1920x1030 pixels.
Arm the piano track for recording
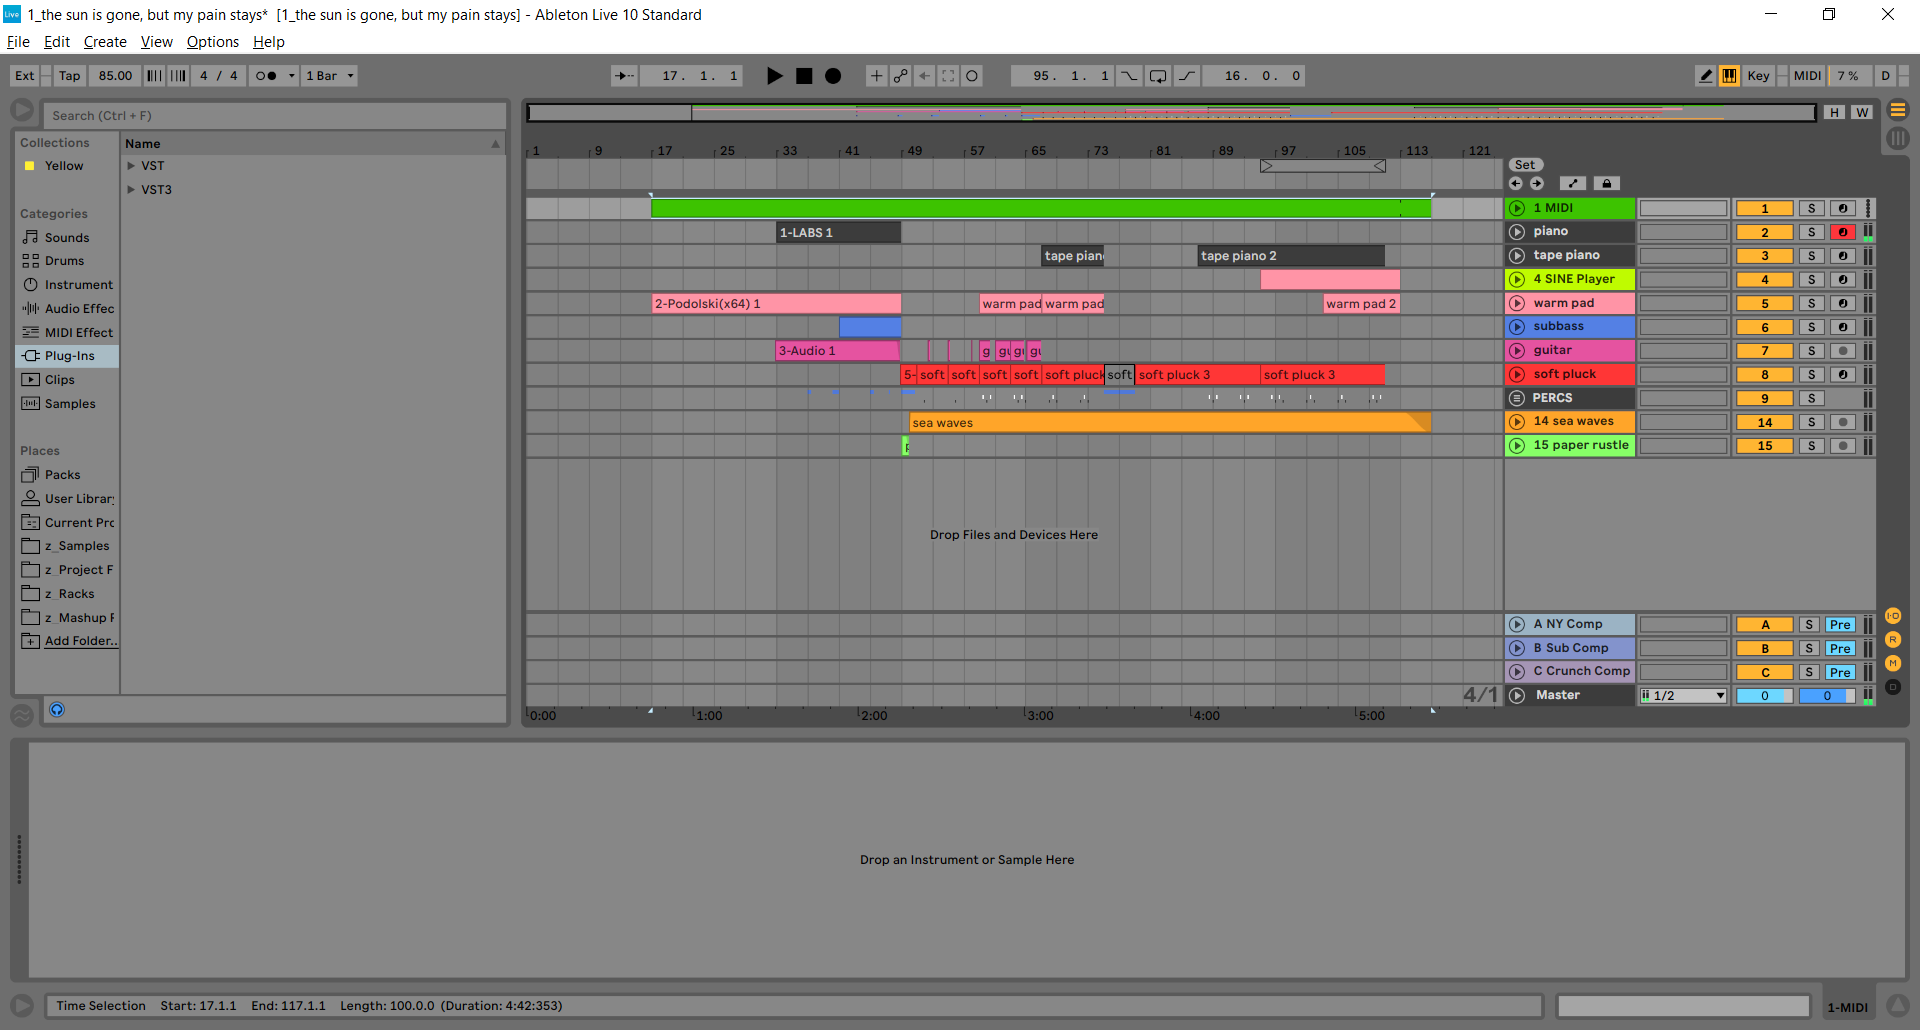(x=1843, y=232)
